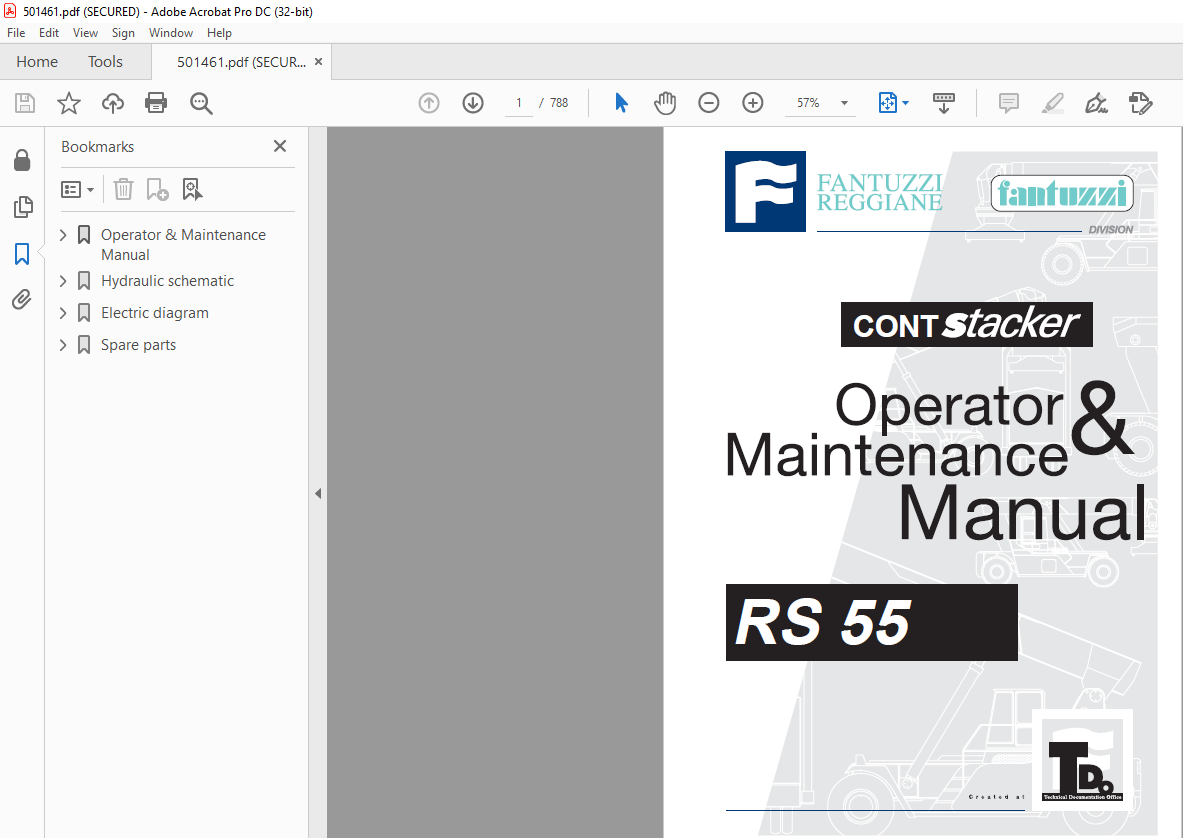Go to next page arrow
The width and height of the screenshot is (1183, 838).
473,103
